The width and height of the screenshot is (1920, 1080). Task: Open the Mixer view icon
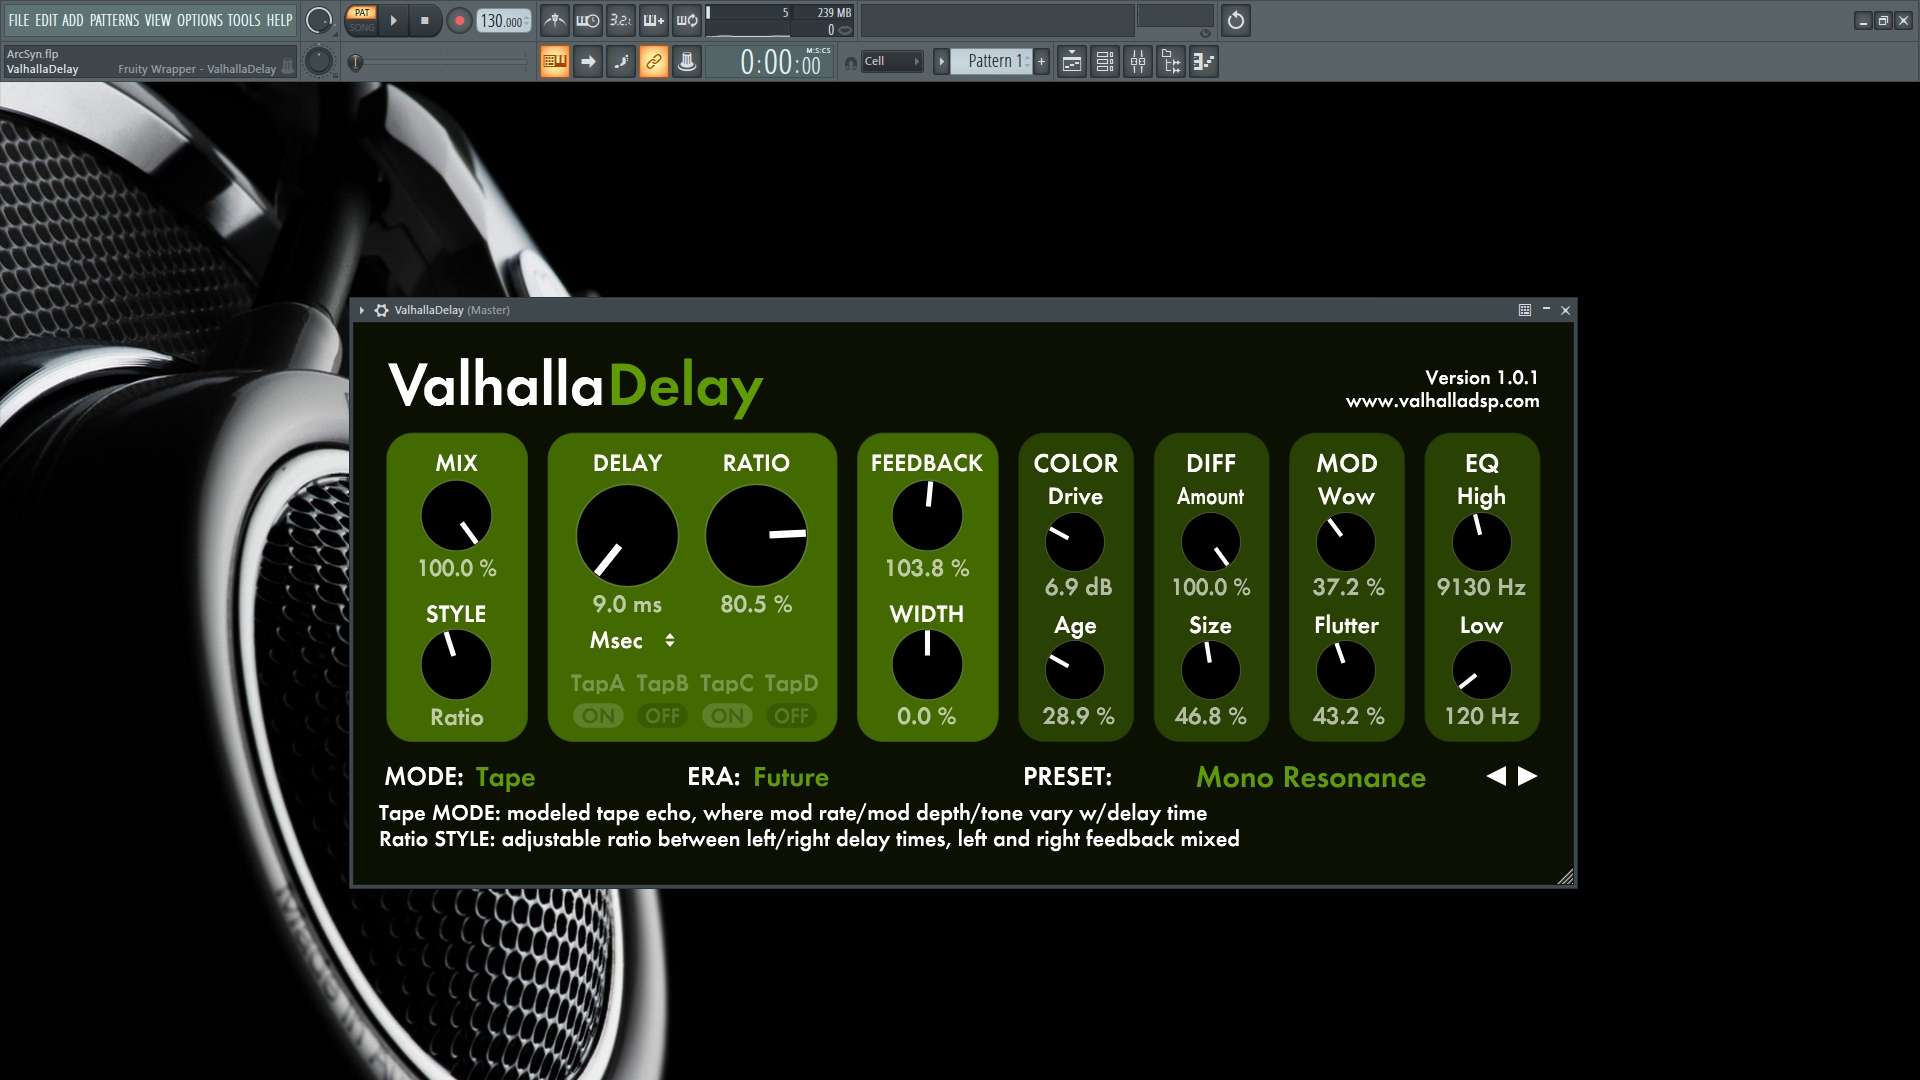[1138, 62]
